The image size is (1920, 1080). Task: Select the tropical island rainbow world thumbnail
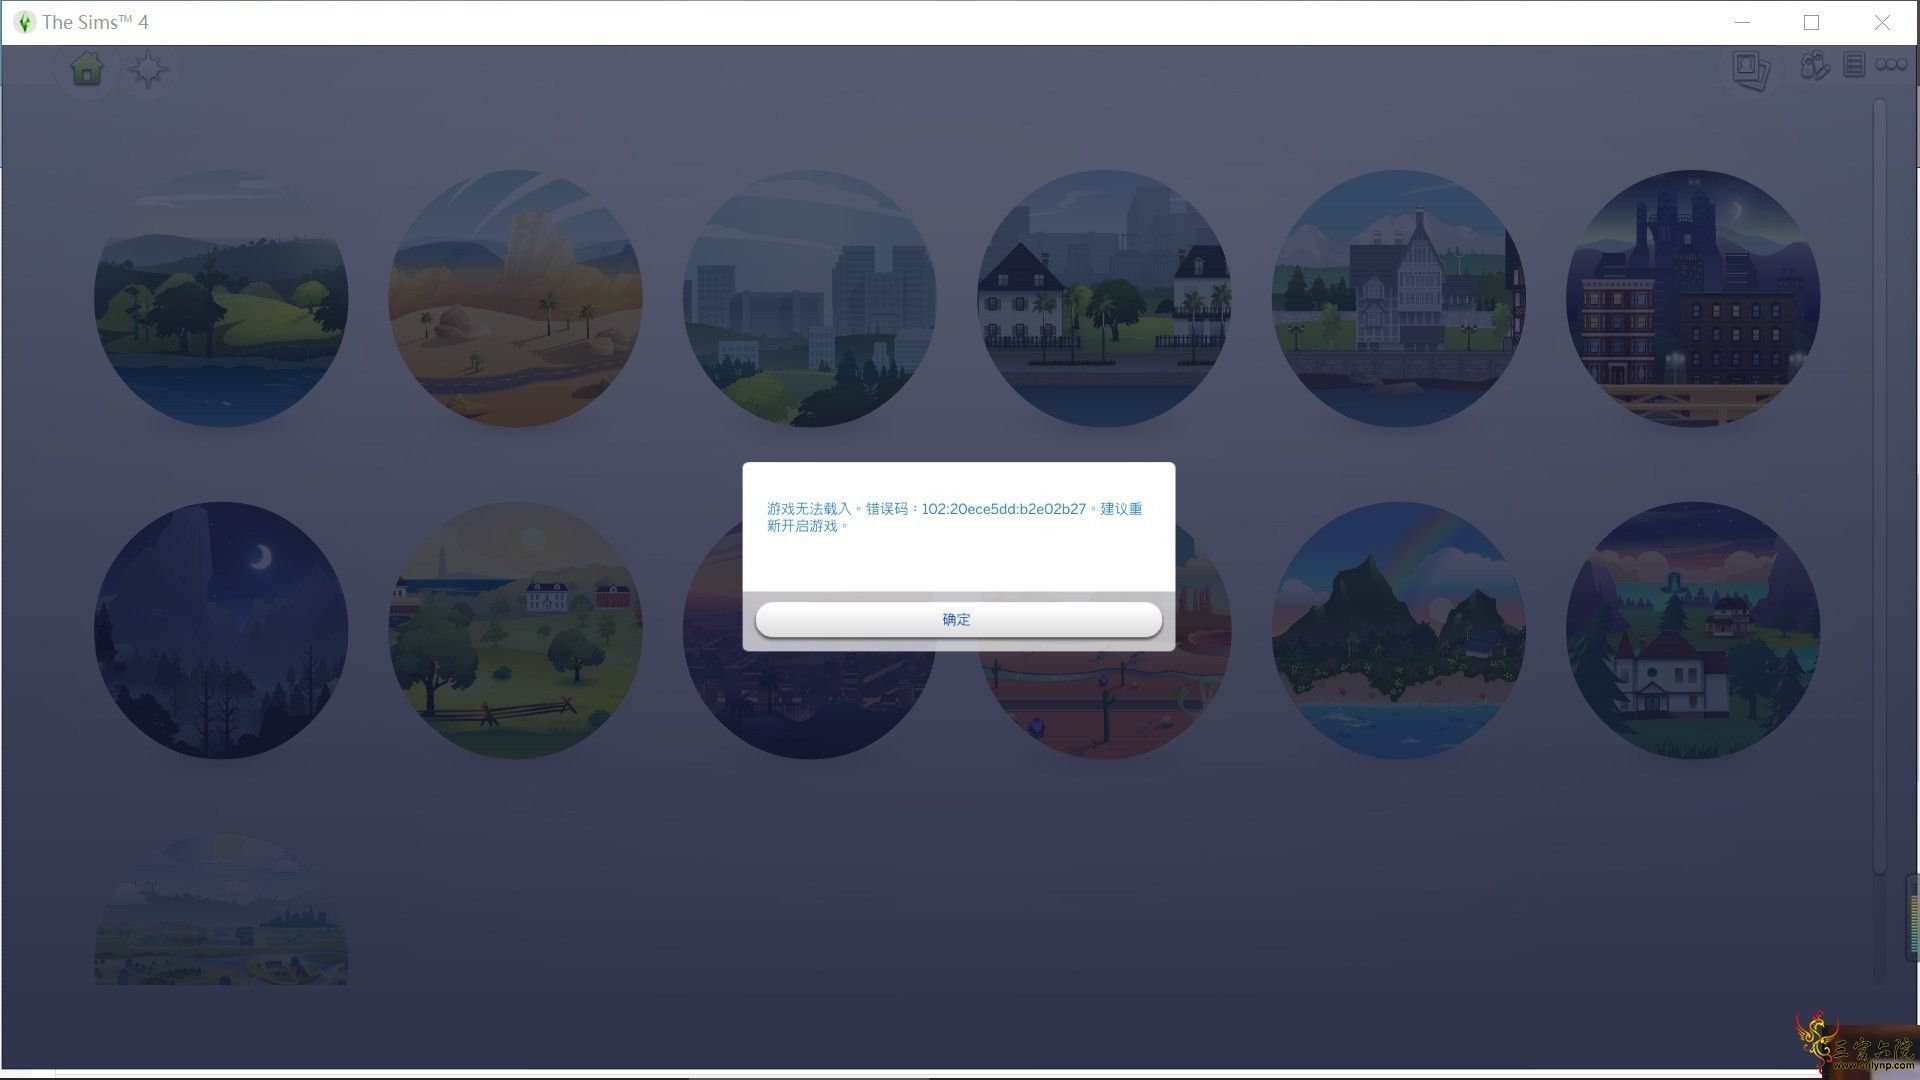[x=1398, y=630]
